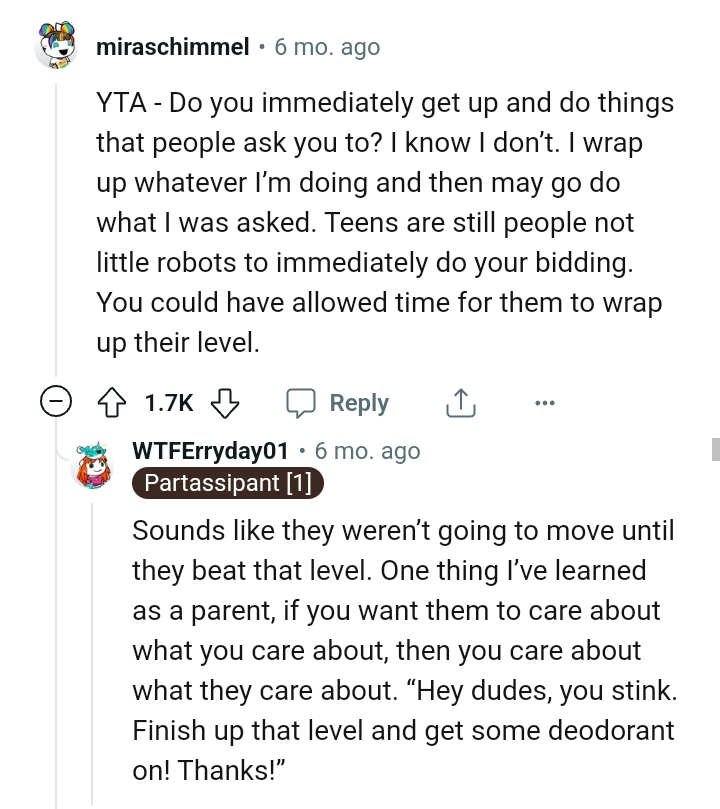720x809 pixels.
Task: Collapse miraschimmel's comment thread
Action: [54, 403]
